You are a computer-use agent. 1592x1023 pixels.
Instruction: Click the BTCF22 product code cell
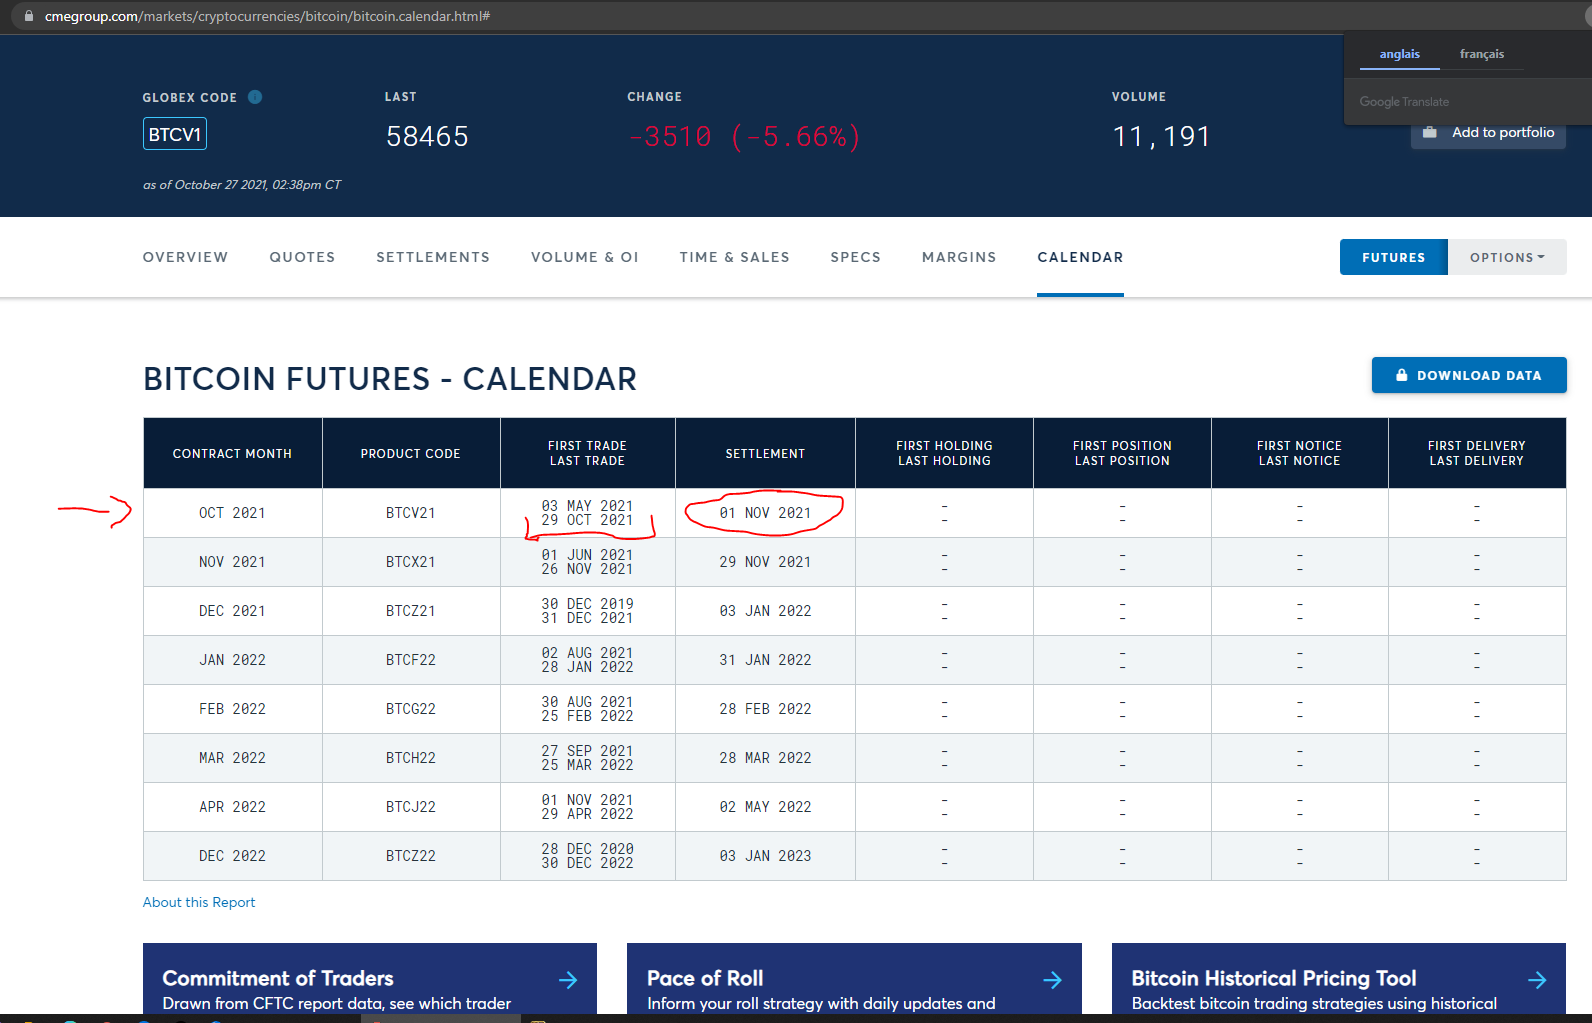411,660
